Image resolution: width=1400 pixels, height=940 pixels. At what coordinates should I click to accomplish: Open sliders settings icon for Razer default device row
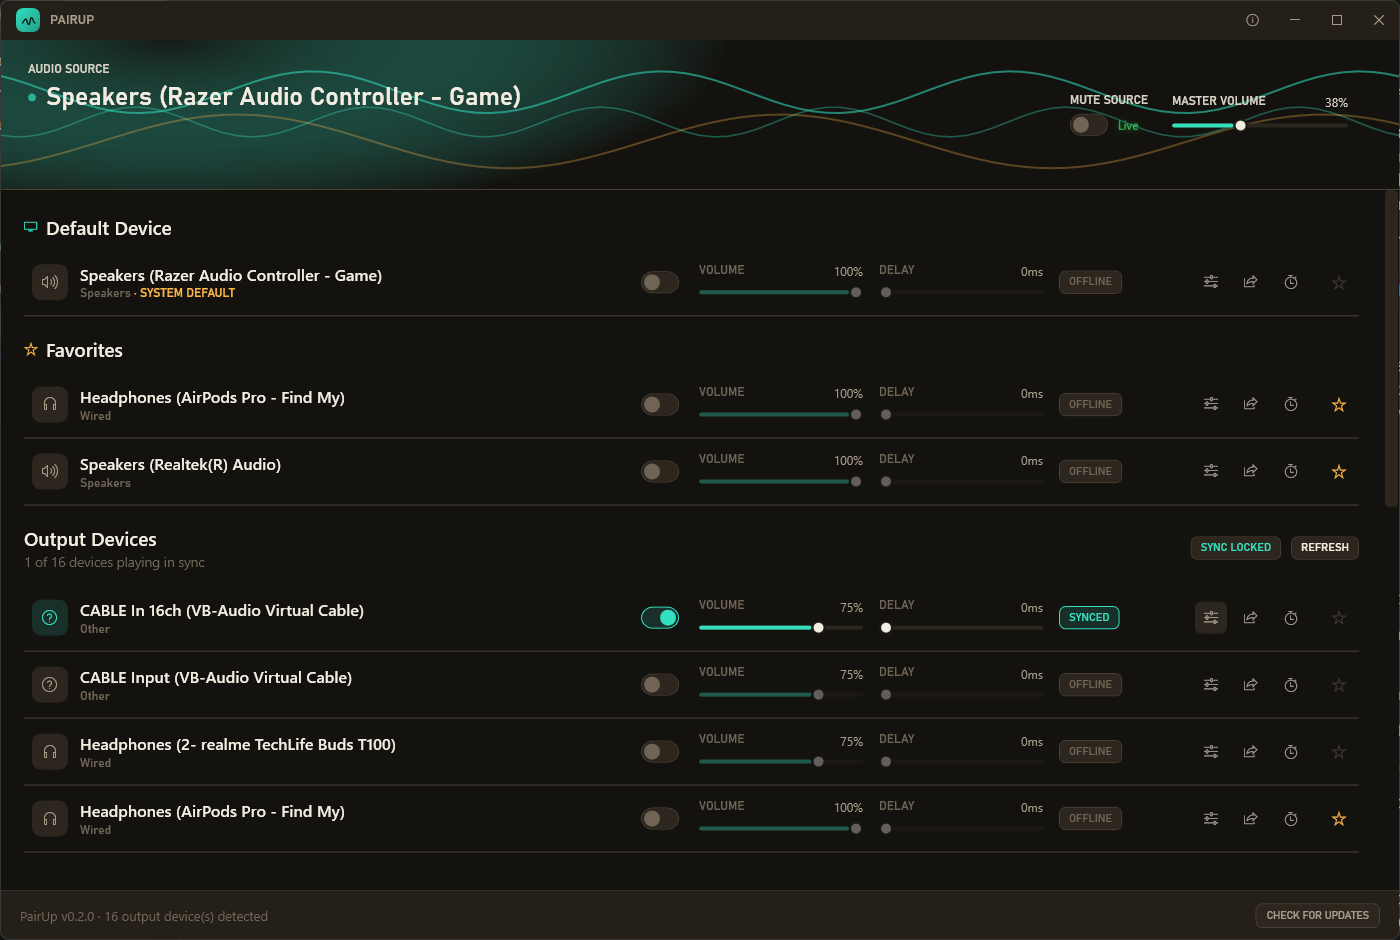pyautogui.click(x=1211, y=282)
